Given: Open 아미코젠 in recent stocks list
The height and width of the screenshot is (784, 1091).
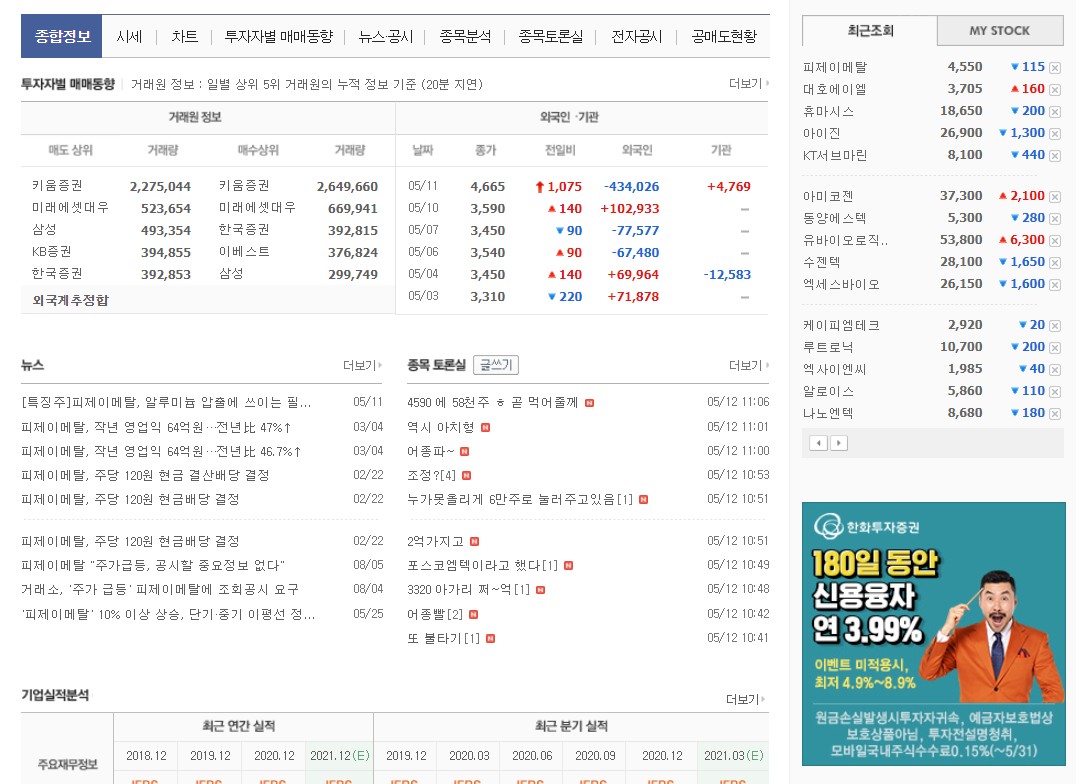Looking at the screenshot, I should pyautogui.click(x=828, y=196).
